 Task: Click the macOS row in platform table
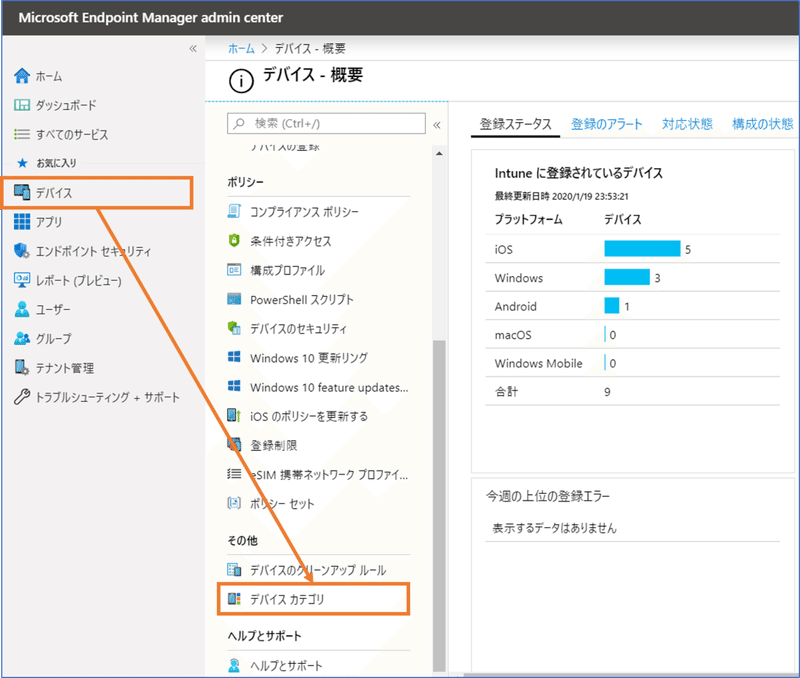point(633,335)
